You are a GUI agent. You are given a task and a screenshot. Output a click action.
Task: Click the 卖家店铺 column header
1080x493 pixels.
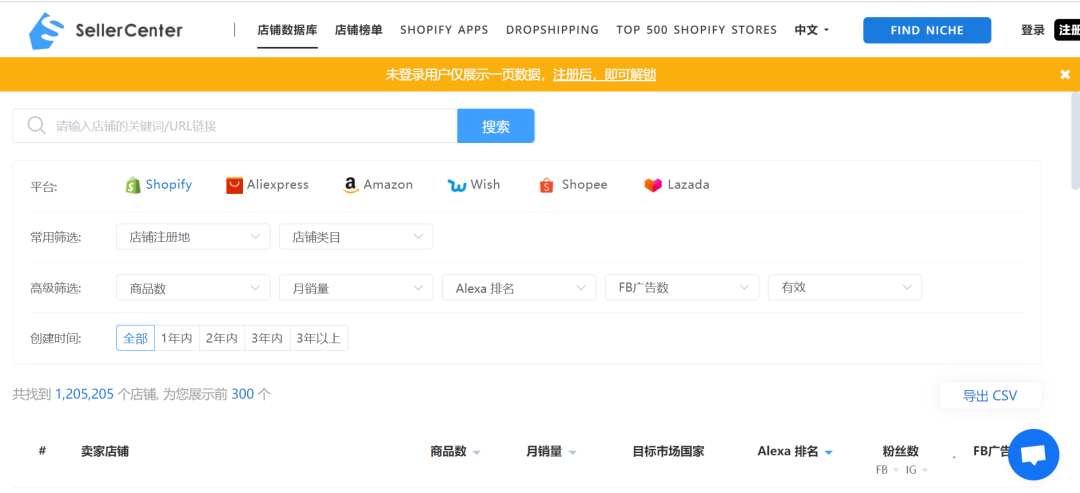click(105, 452)
